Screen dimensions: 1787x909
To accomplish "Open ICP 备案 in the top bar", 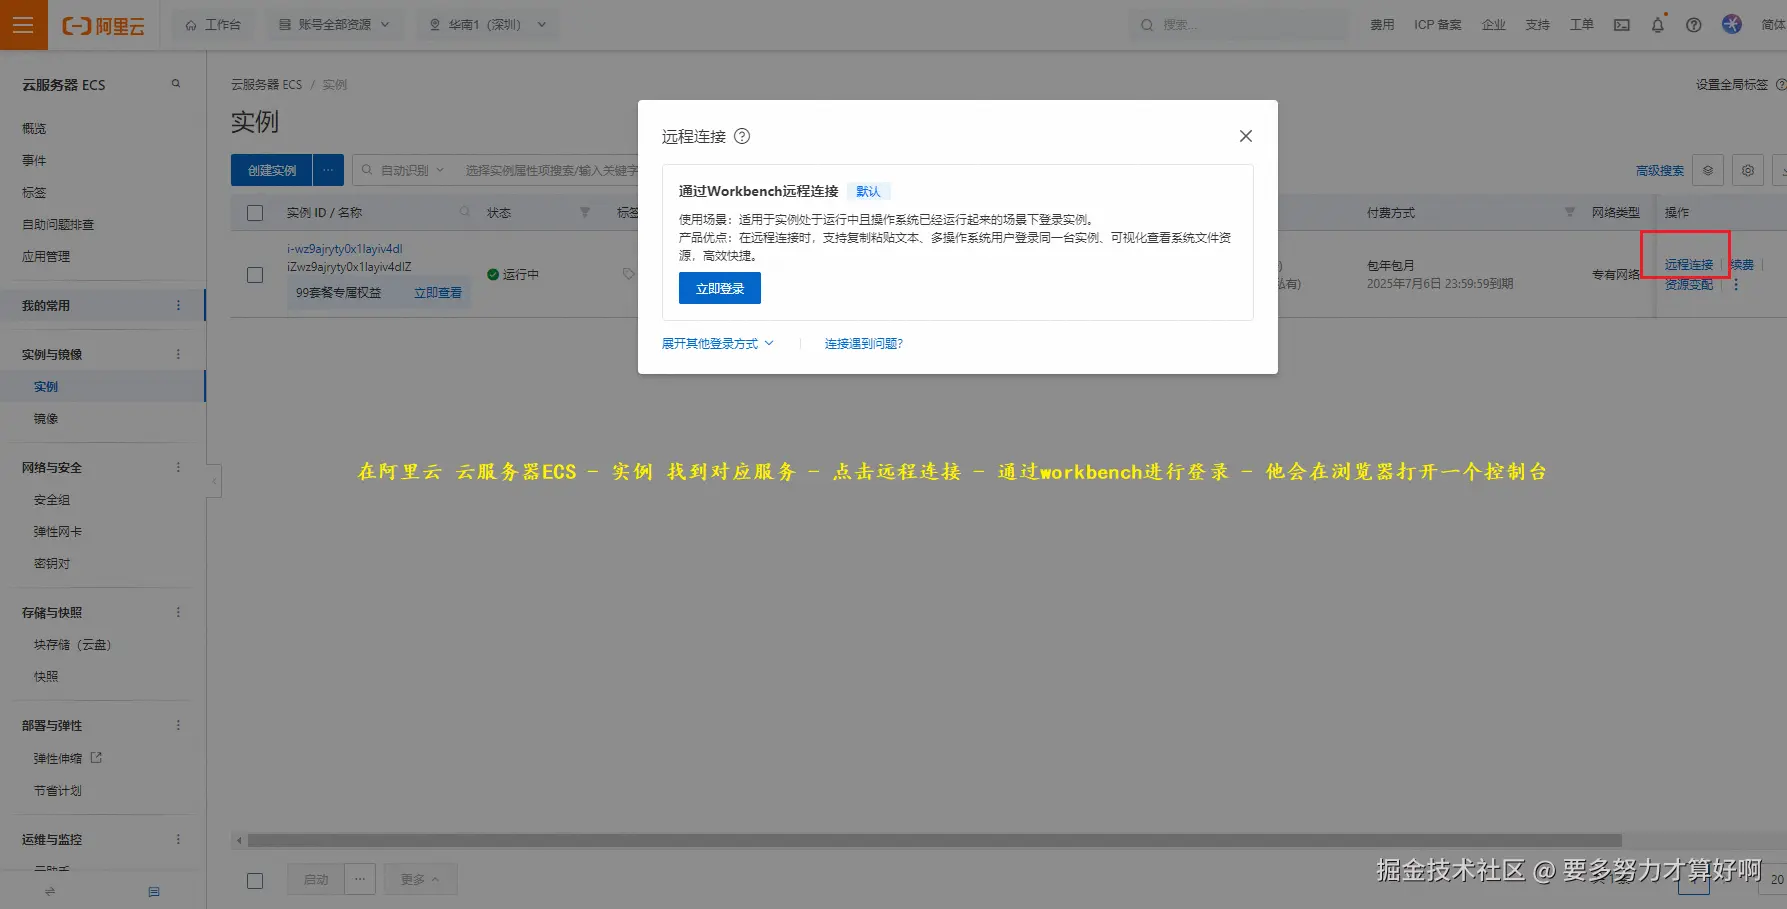I will (x=1438, y=25).
